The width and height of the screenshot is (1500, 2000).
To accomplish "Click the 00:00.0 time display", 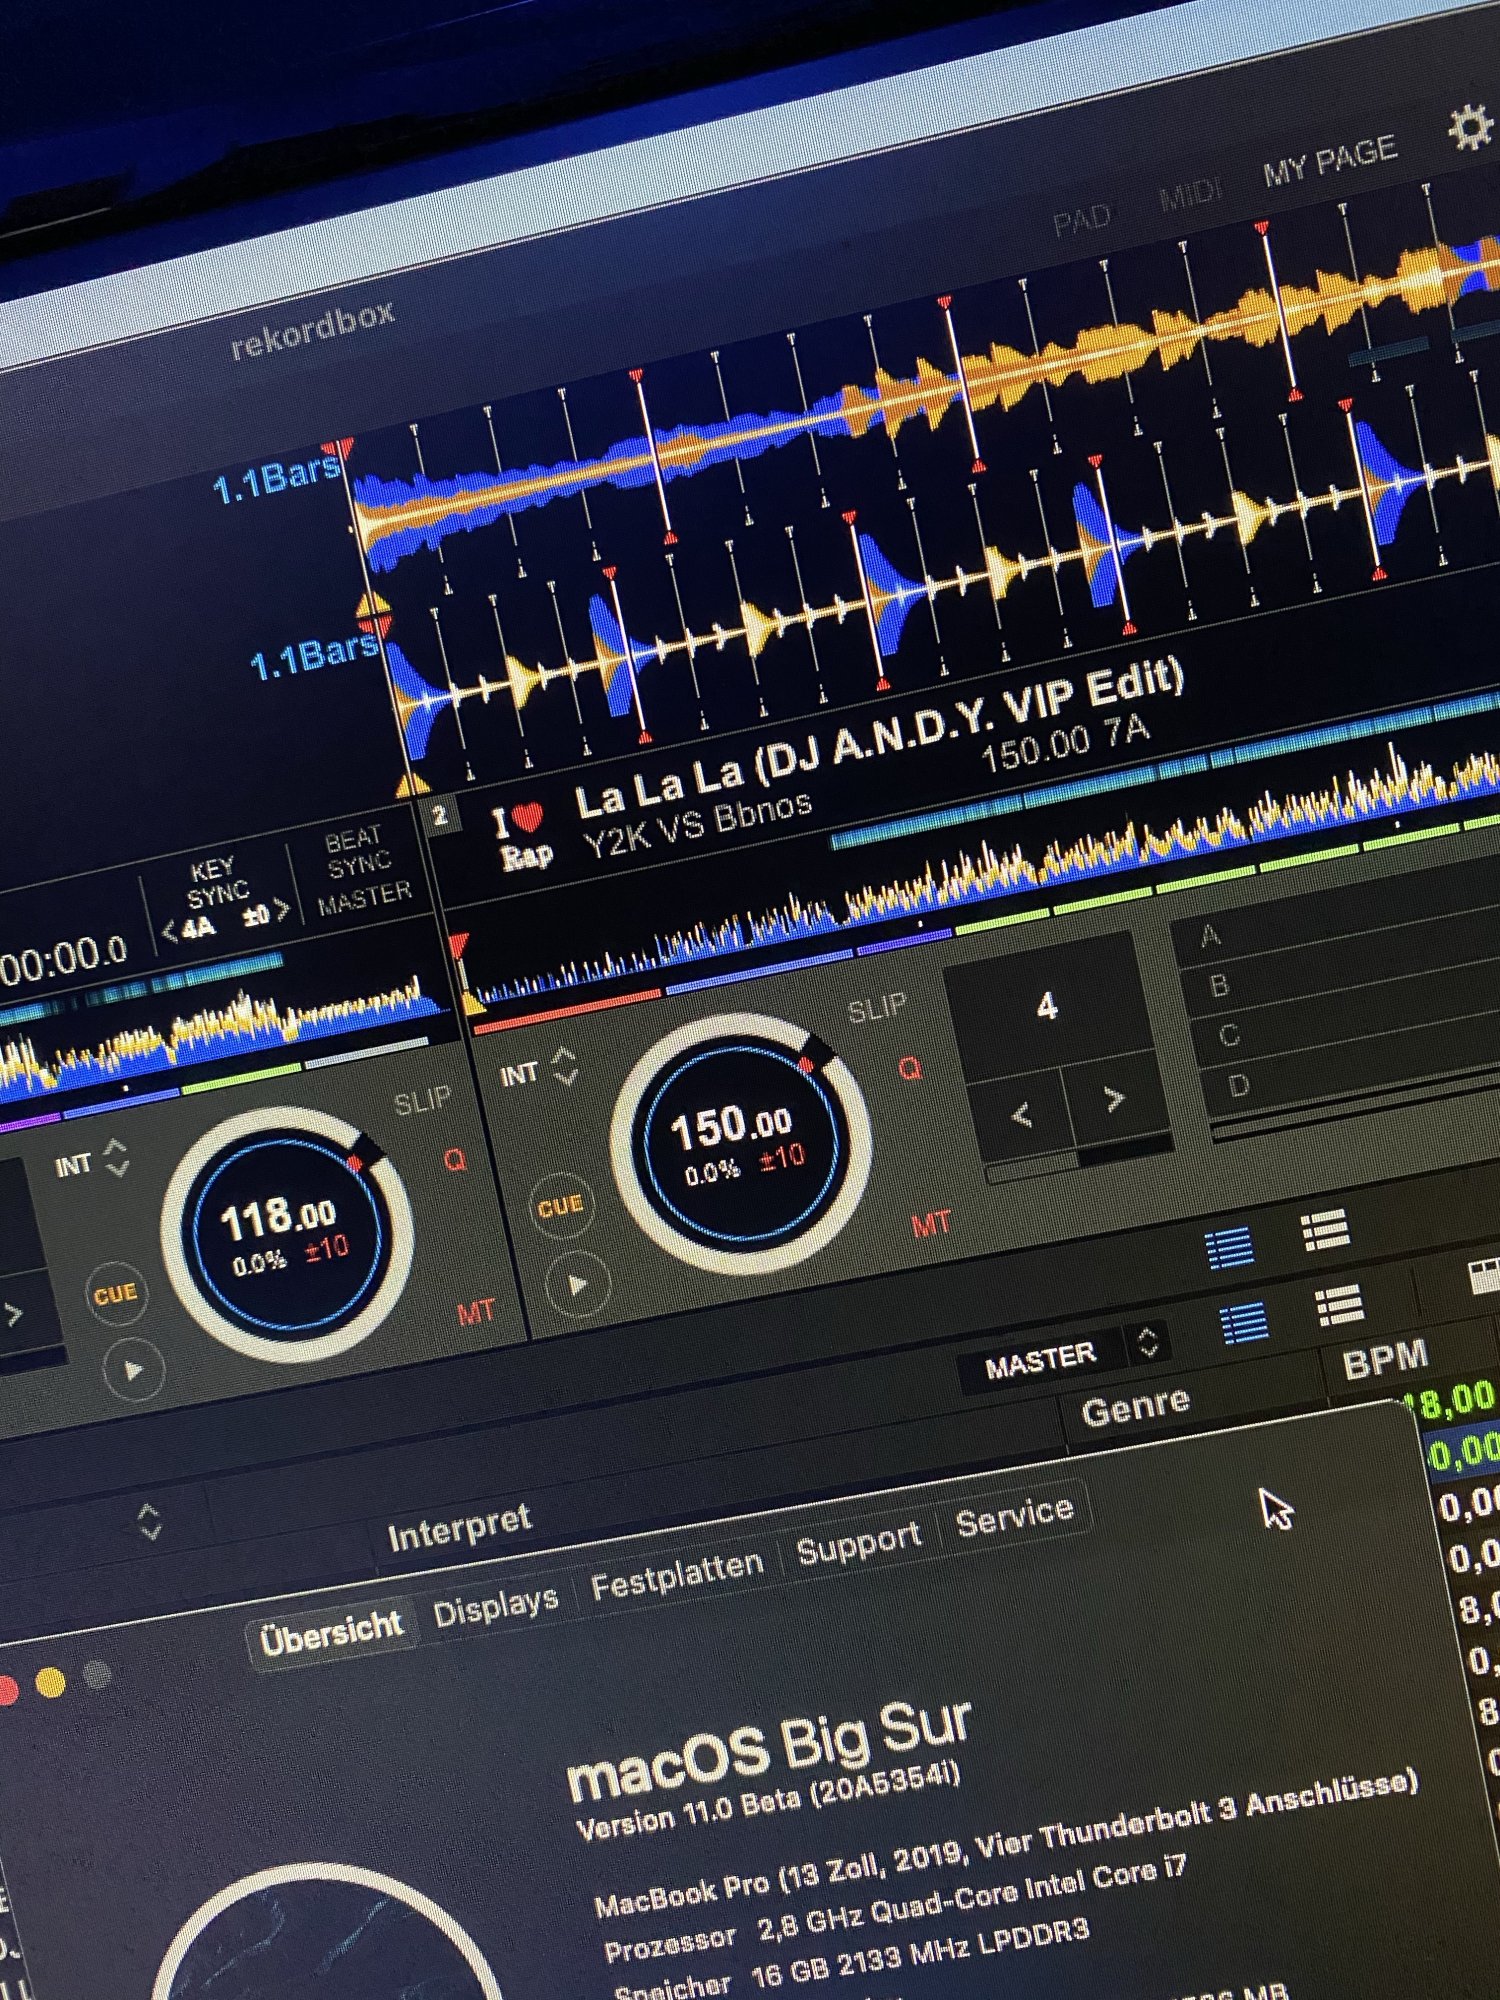I will 62,959.
